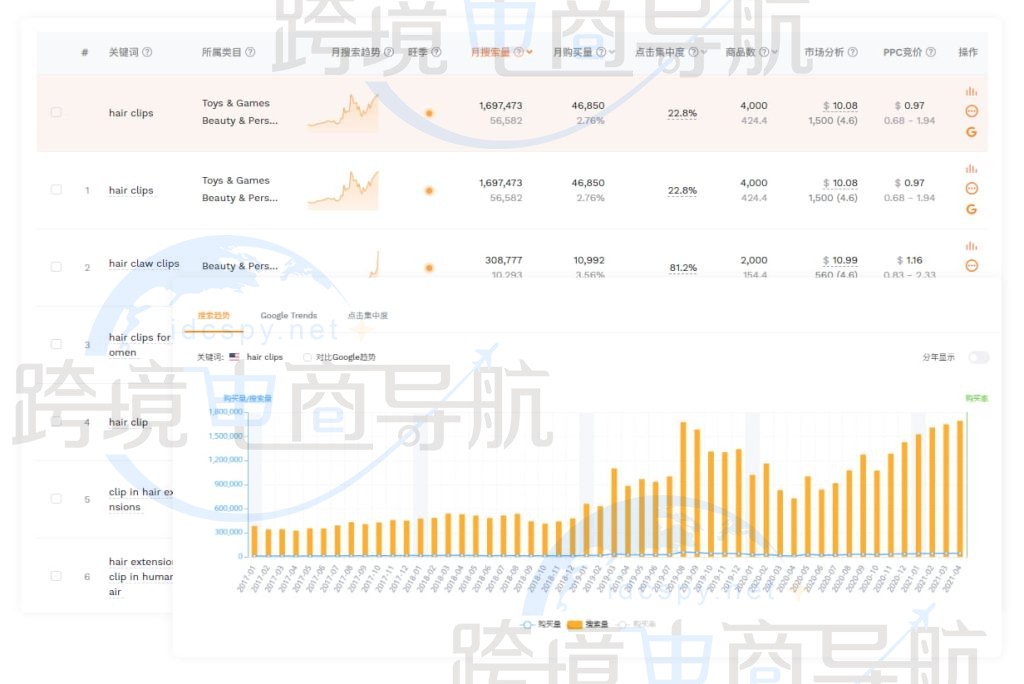Open the more-options icon in highlighted row

pyautogui.click(x=971, y=111)
